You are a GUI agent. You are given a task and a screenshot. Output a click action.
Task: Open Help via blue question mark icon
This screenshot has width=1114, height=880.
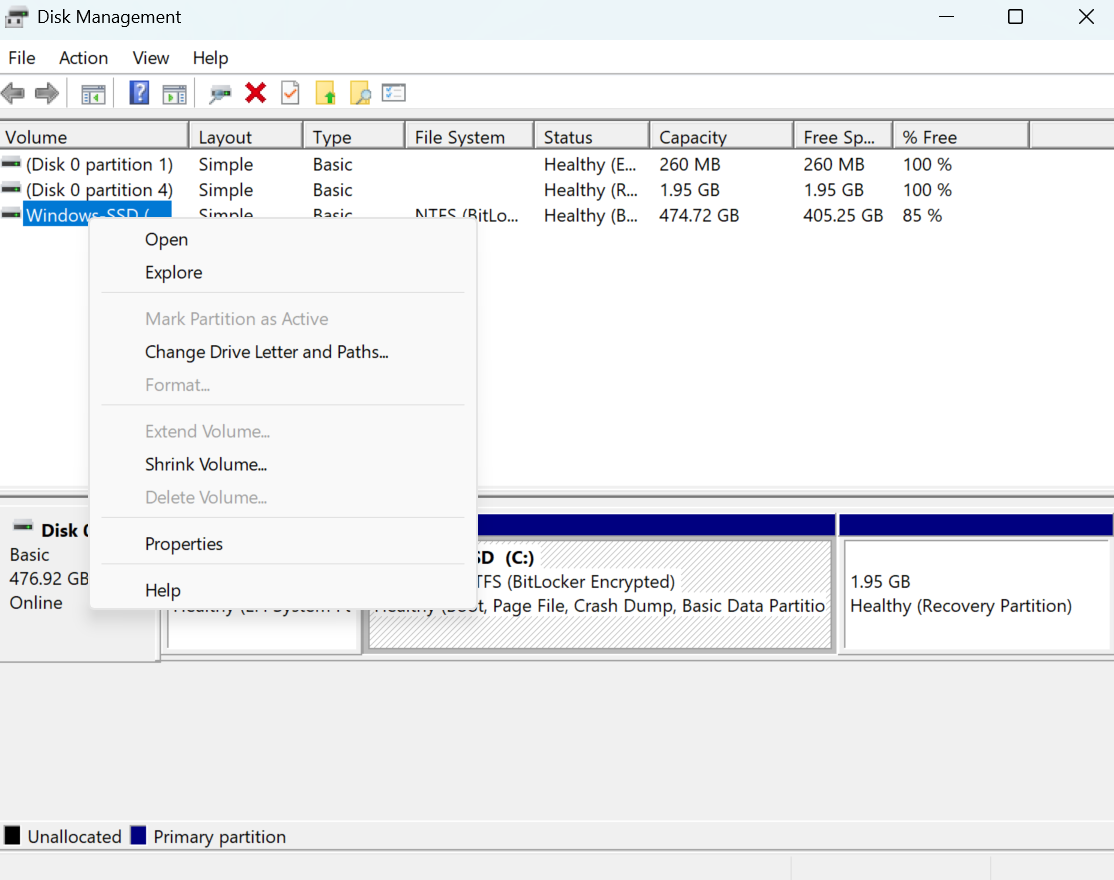click(x=140, y=94)
